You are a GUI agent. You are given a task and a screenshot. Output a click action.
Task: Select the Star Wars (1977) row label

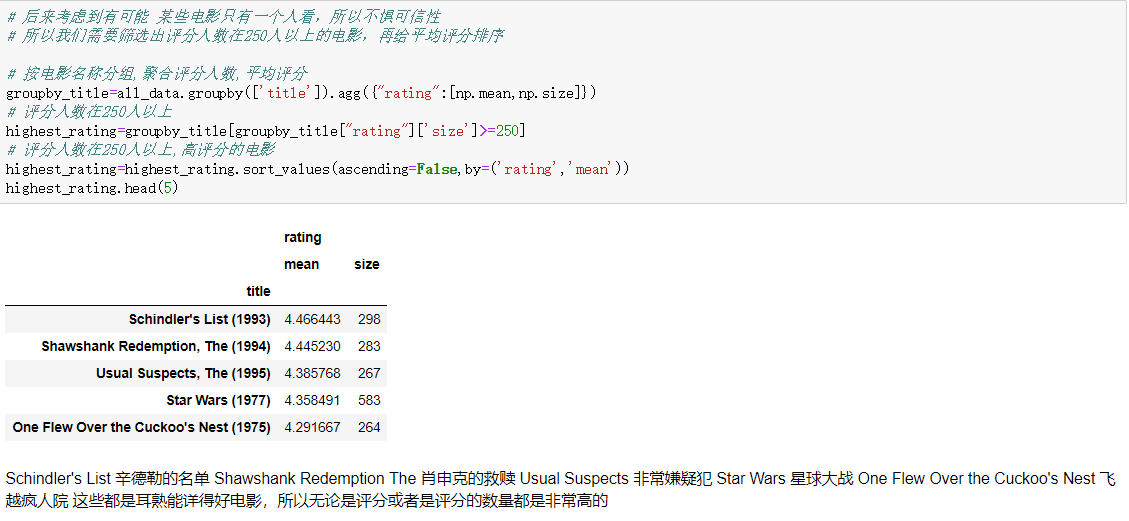(x=218, y=400)
